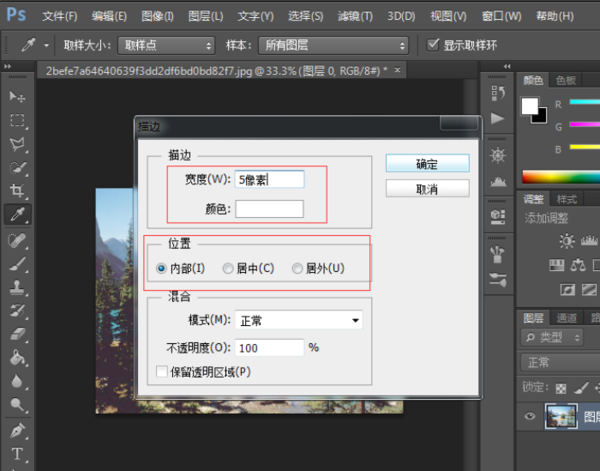Expand the 样本 所有图层 dropdown
This screenshot has width=600, height=471.
334,46
